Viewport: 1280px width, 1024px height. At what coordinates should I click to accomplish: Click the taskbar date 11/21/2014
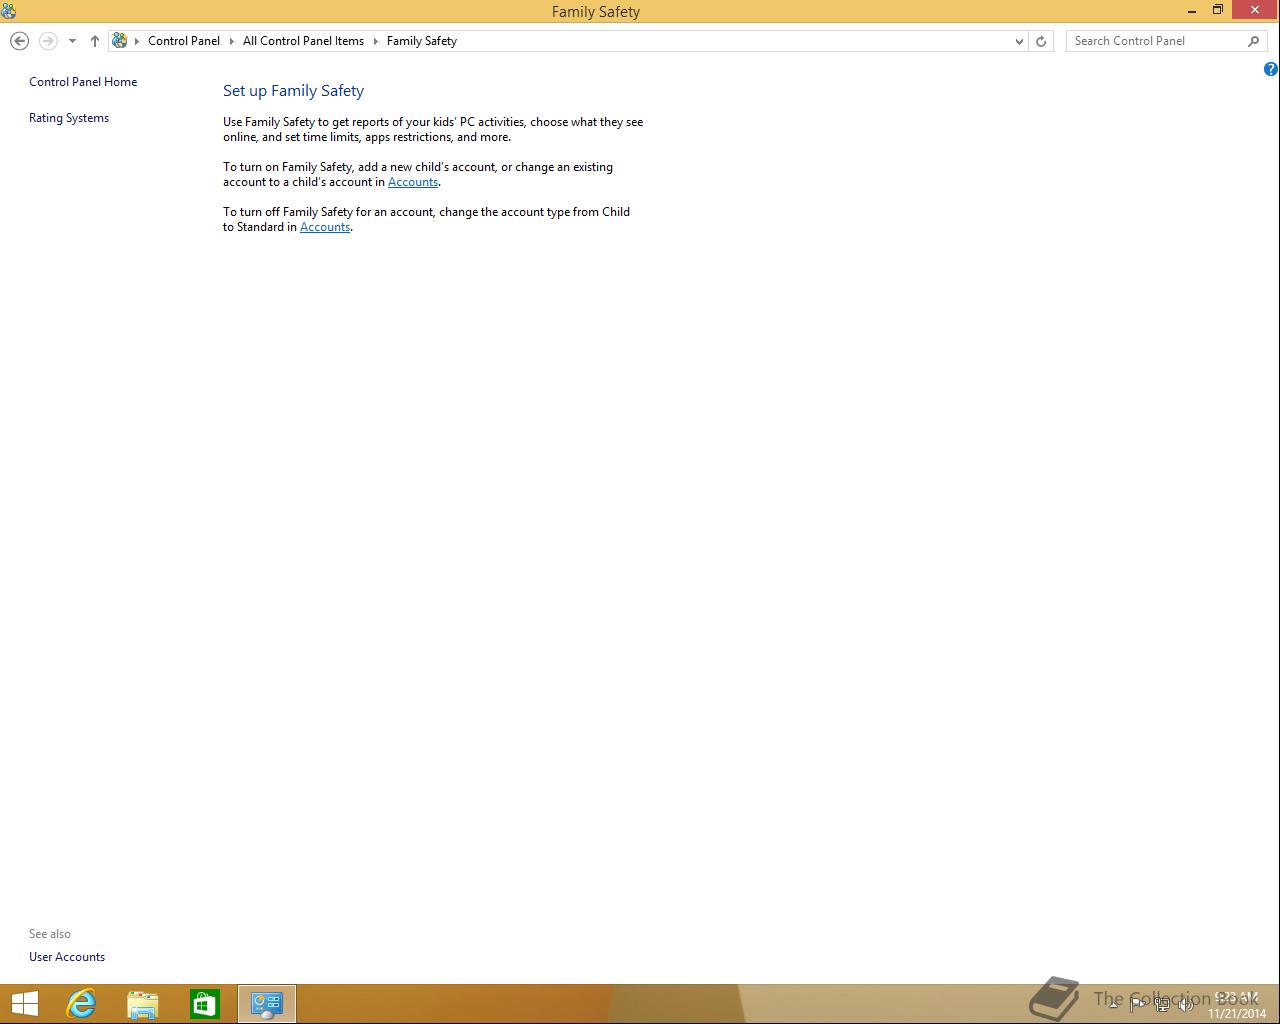tap(1236, 1013)
